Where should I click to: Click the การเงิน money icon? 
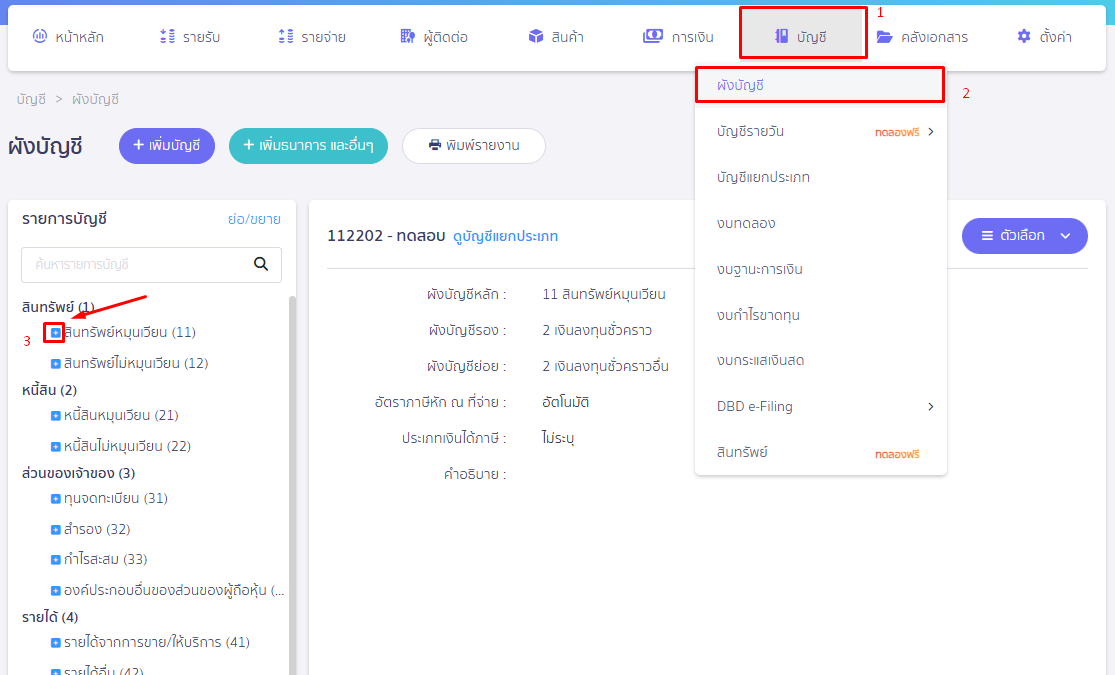[x=653, y=37]
